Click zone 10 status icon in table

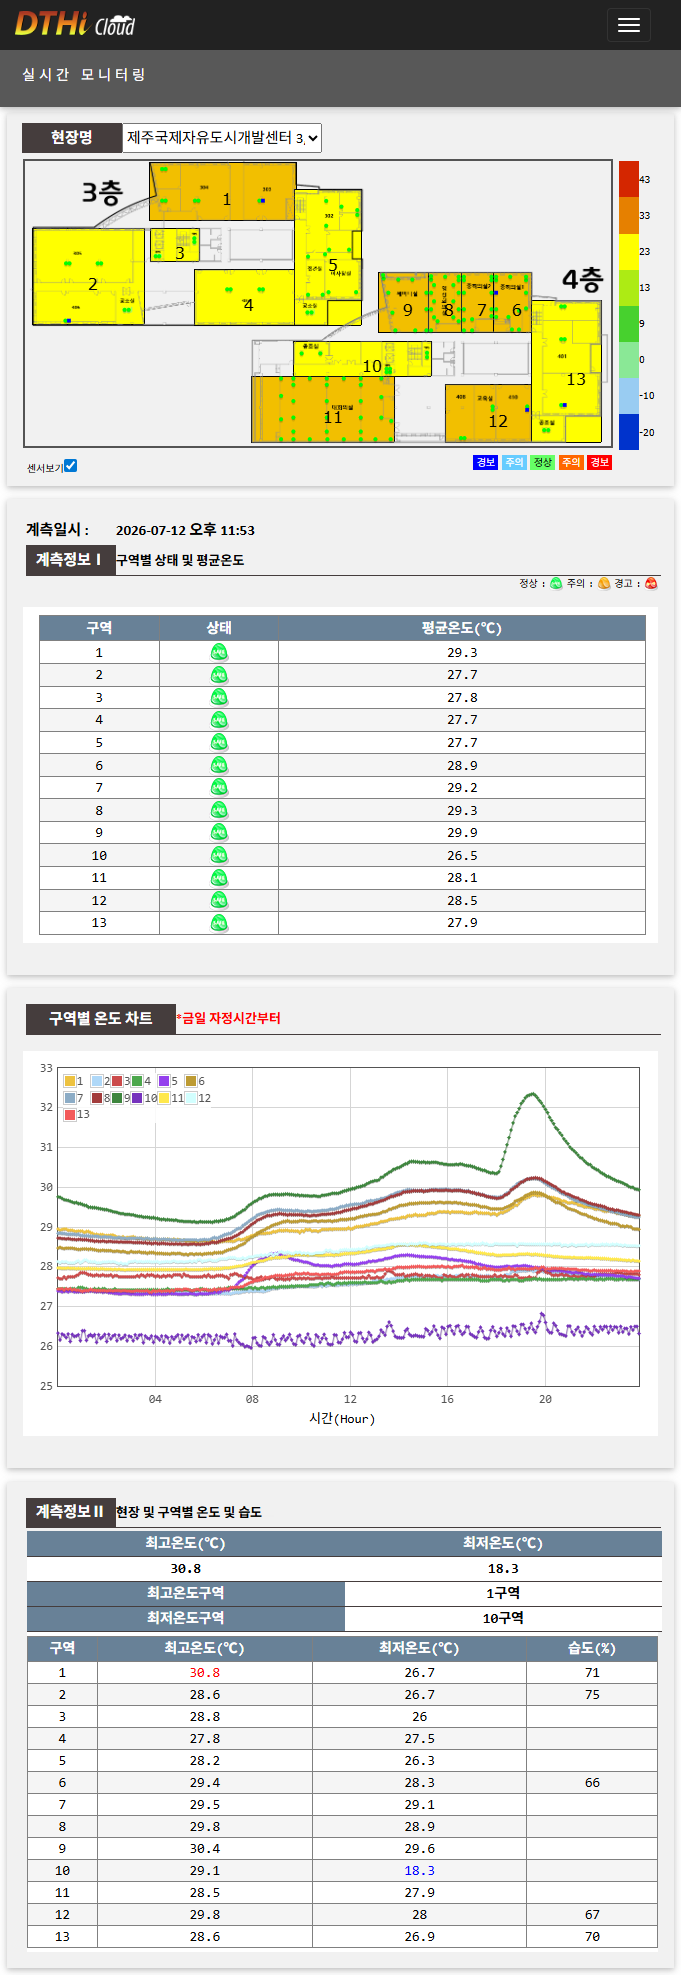click(219, 855)
